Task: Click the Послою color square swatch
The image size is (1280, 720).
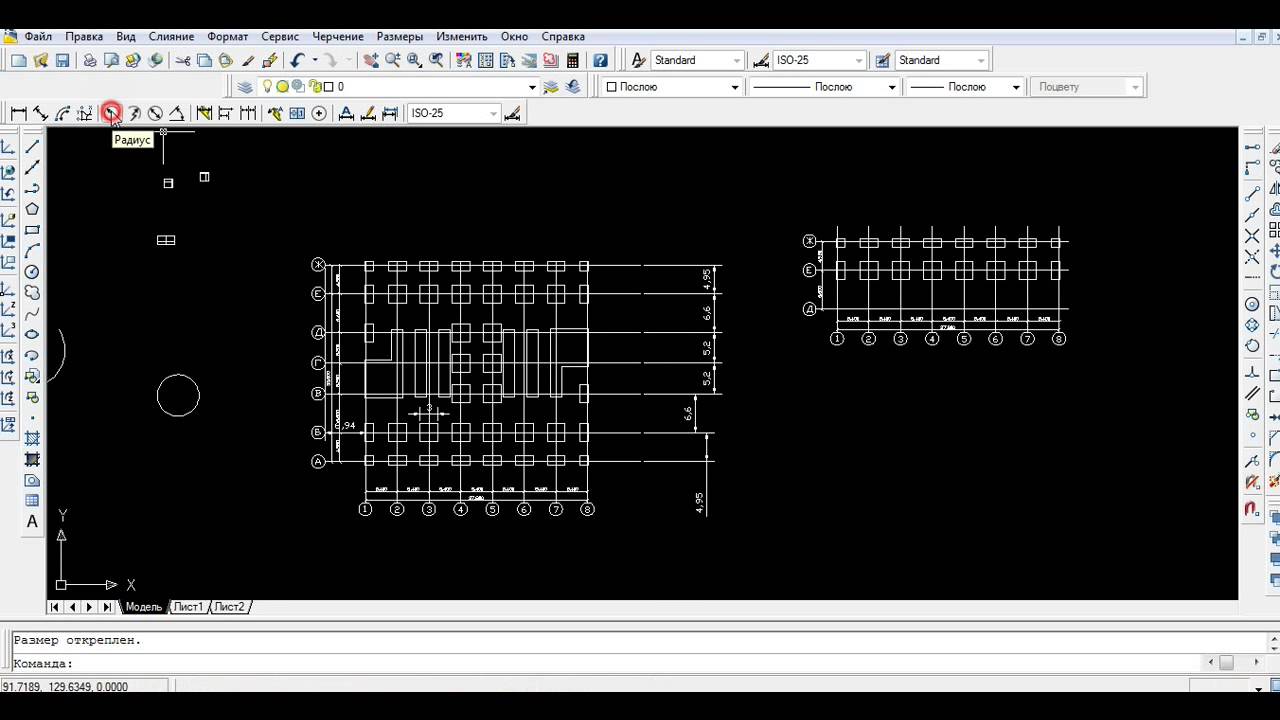Action: pos(612,87)
